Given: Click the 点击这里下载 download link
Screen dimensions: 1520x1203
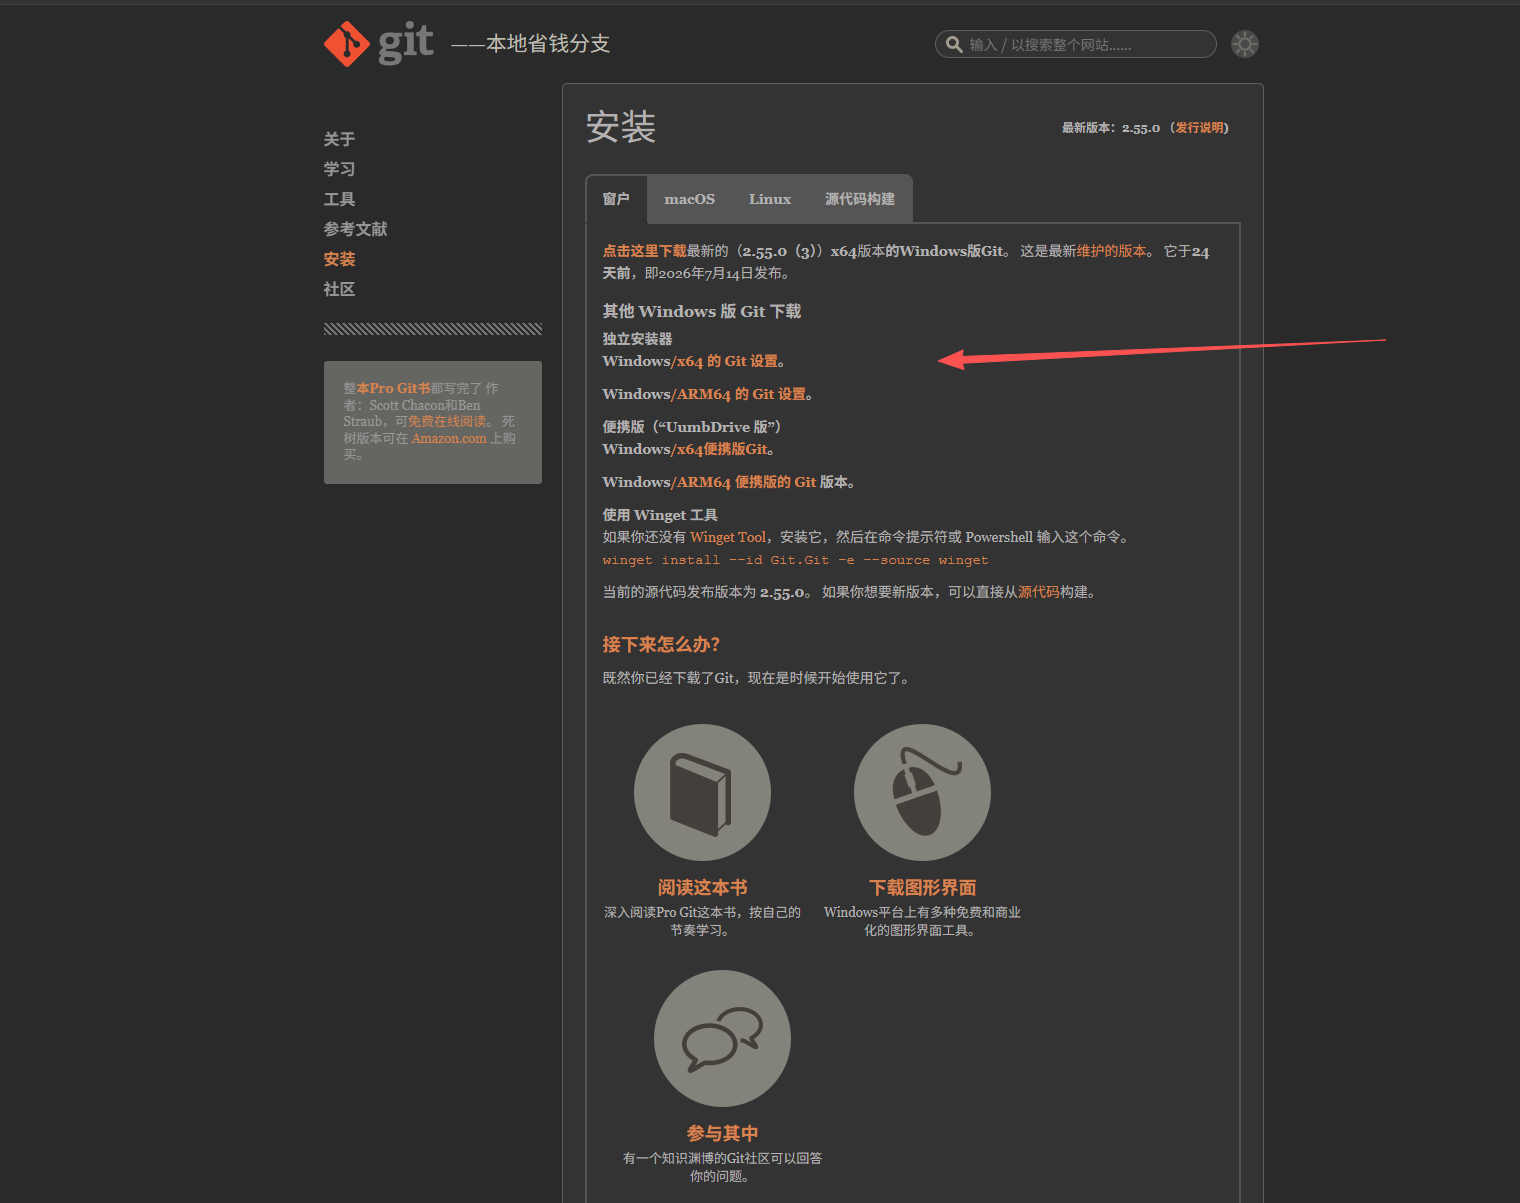Looking at the screenshot, I should [x=644, y=251].
